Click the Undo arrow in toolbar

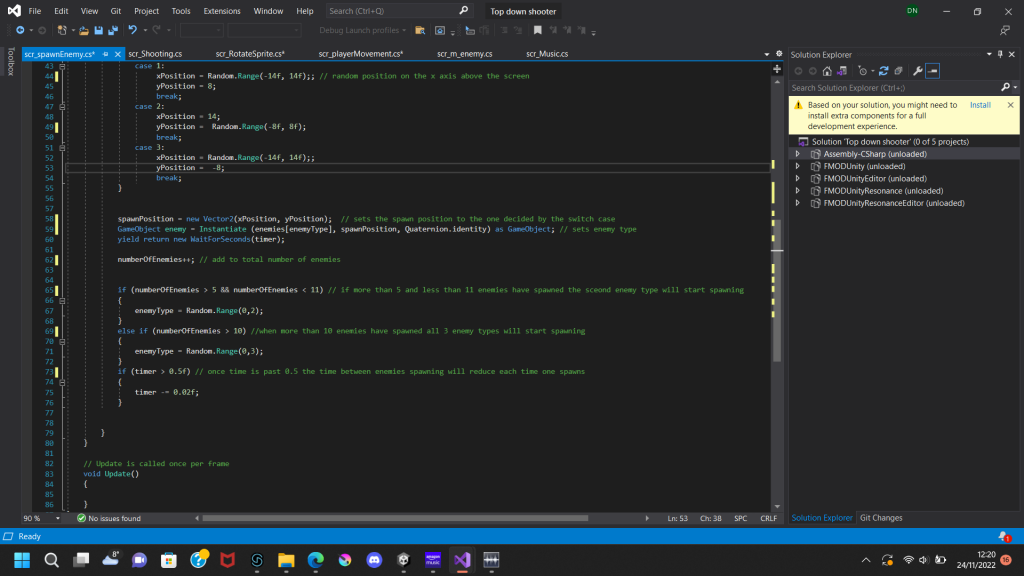(x=132, y=31)
